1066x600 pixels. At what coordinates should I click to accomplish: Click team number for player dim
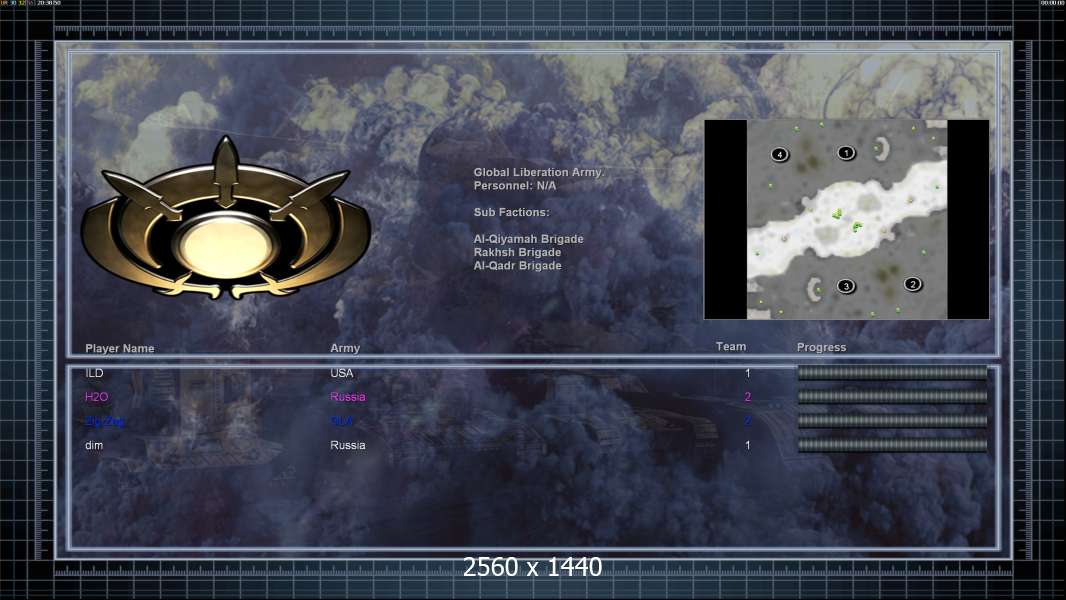(747, 445)
